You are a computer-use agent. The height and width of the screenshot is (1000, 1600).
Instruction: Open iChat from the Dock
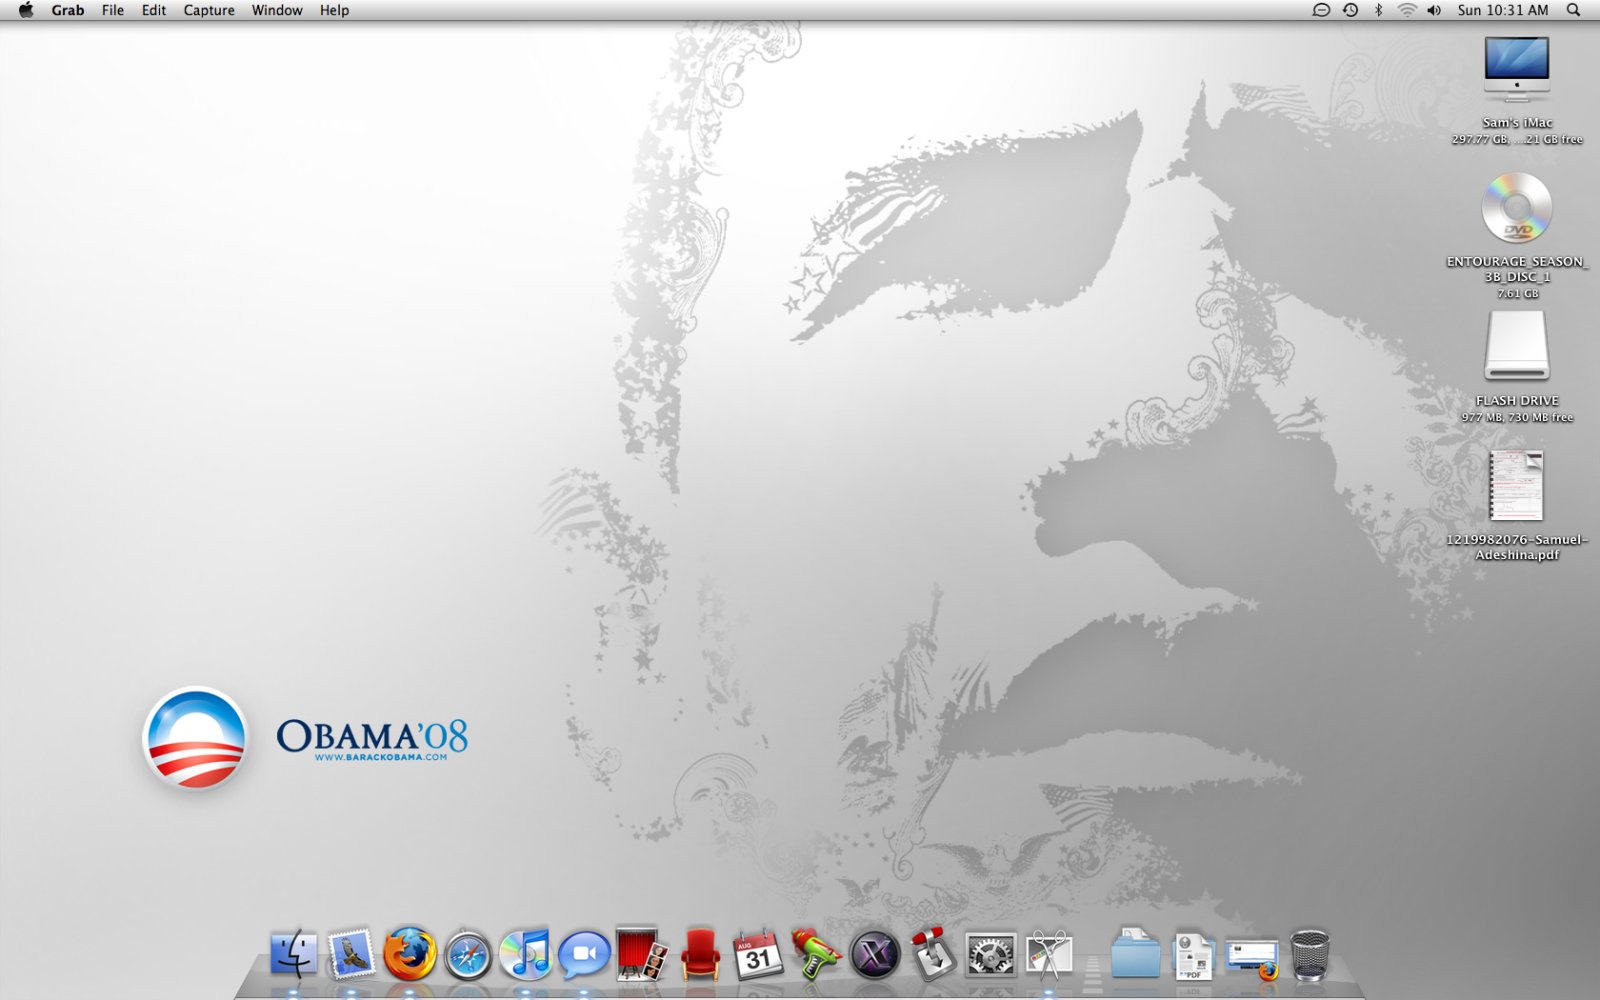584,955
